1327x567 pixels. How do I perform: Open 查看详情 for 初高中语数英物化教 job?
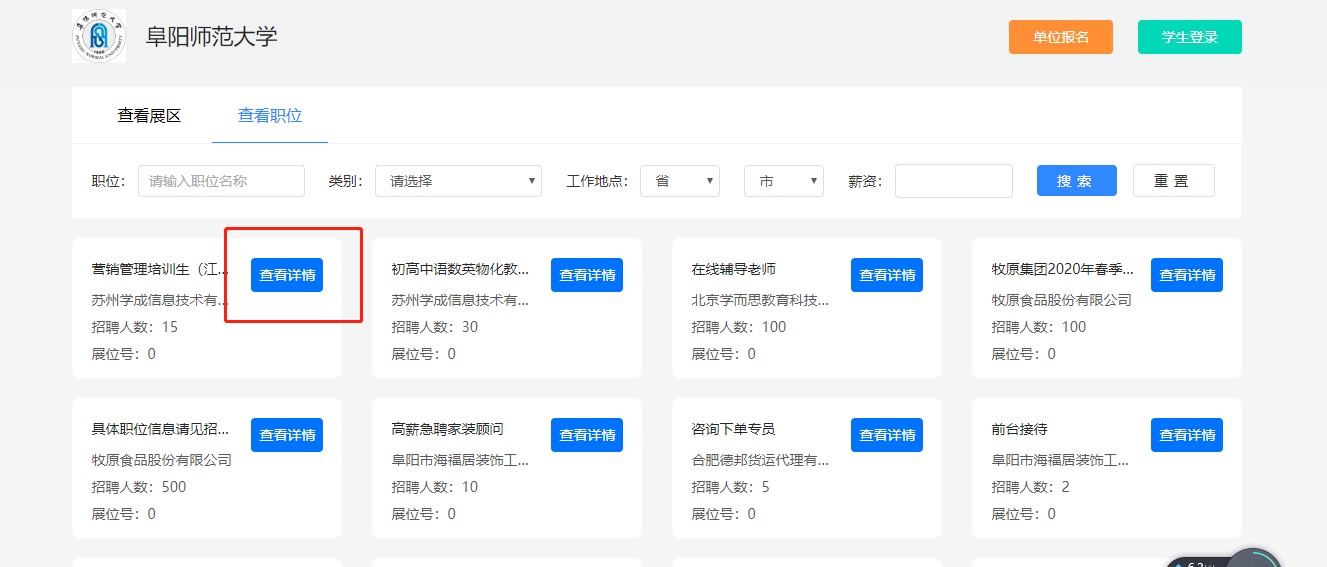pyautogui.click(x=587, y=275)
